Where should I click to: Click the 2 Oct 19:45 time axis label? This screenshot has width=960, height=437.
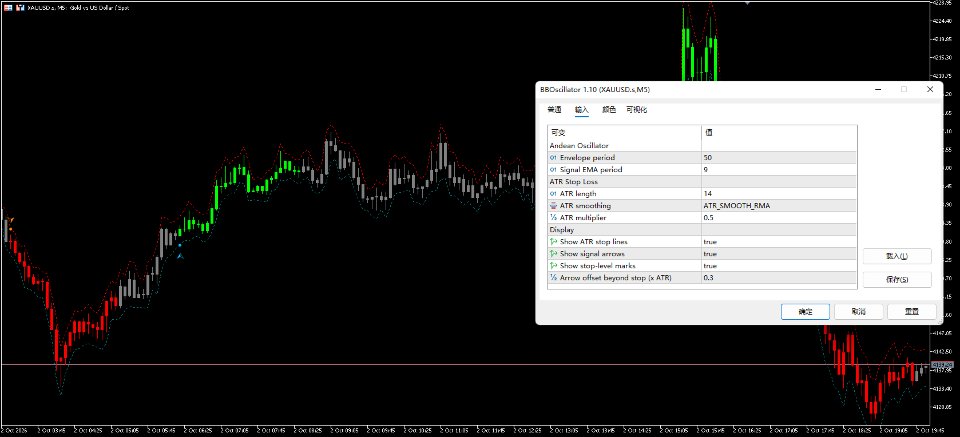coord(928,430)
